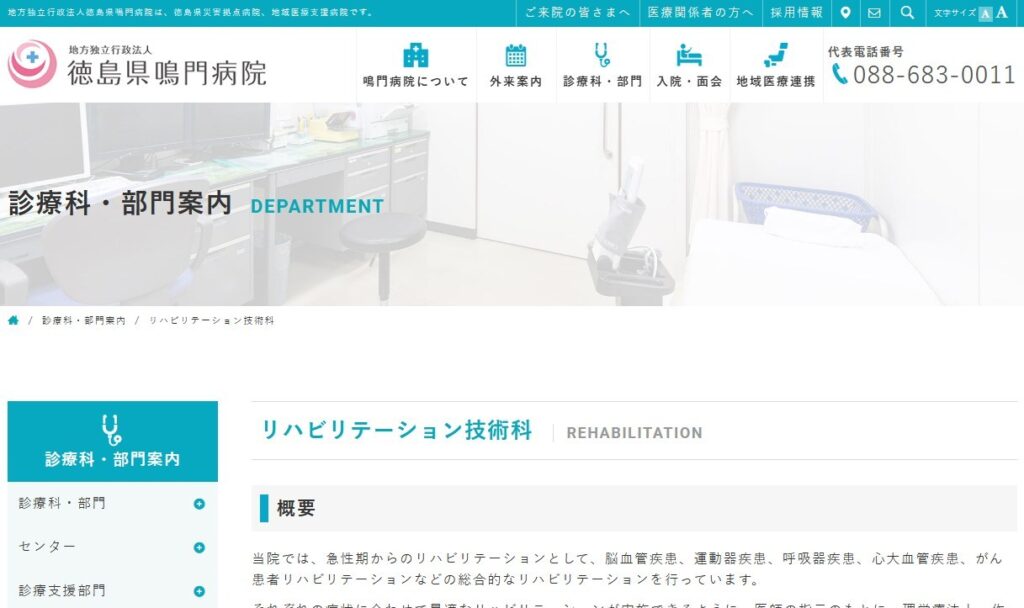Open 入院・面会 bed icon menu

point(689,66)
